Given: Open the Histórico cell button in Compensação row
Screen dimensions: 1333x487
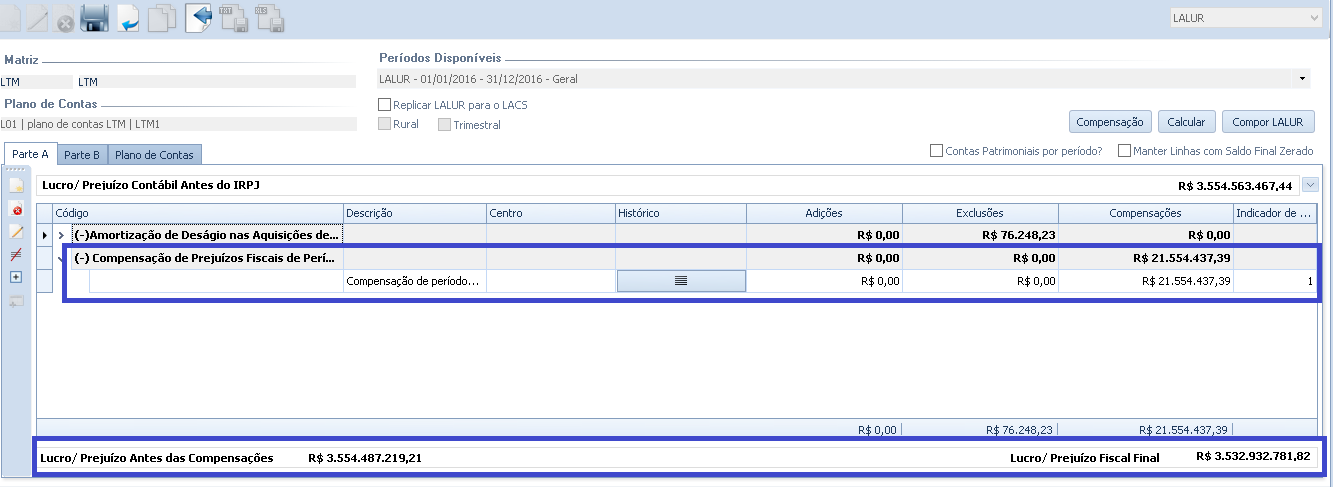Looking at the screenshot, I should (681, 281).
